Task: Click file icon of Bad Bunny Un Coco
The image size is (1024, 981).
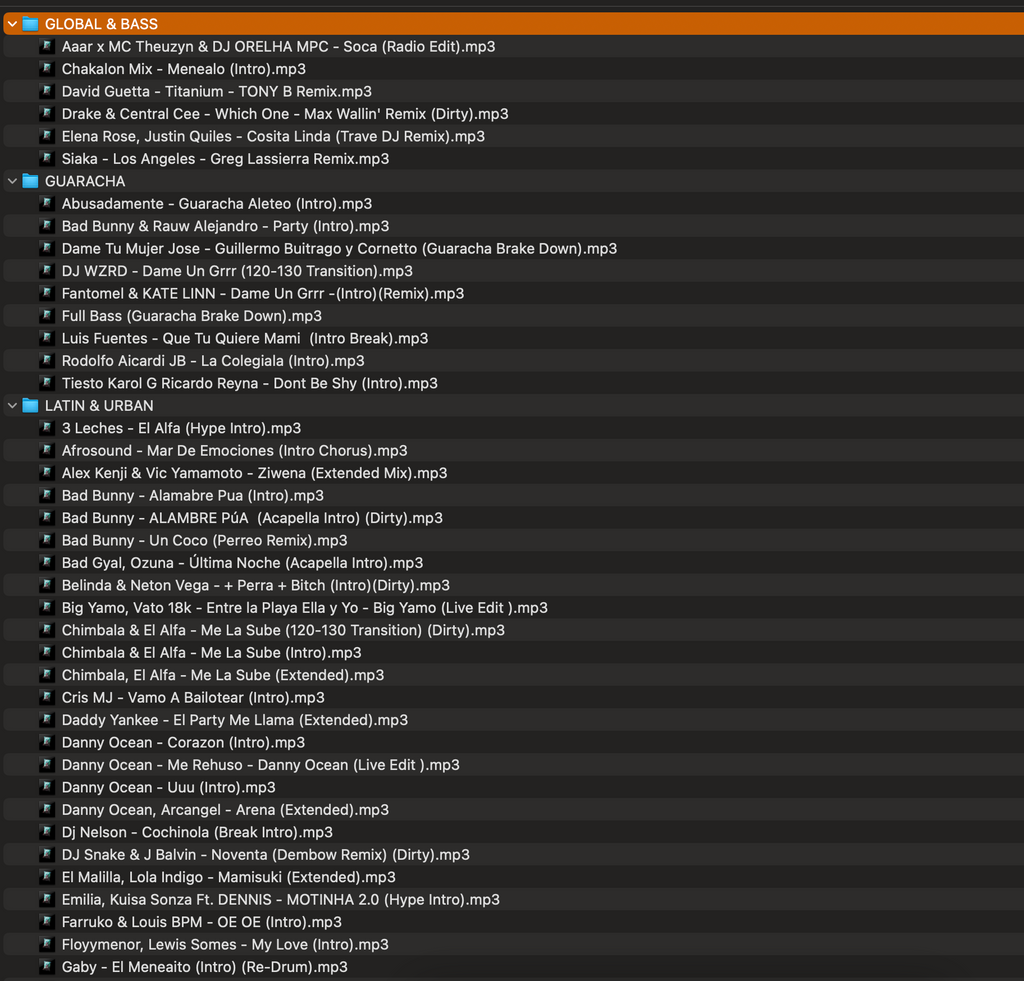Action: (x=46, y=541)
